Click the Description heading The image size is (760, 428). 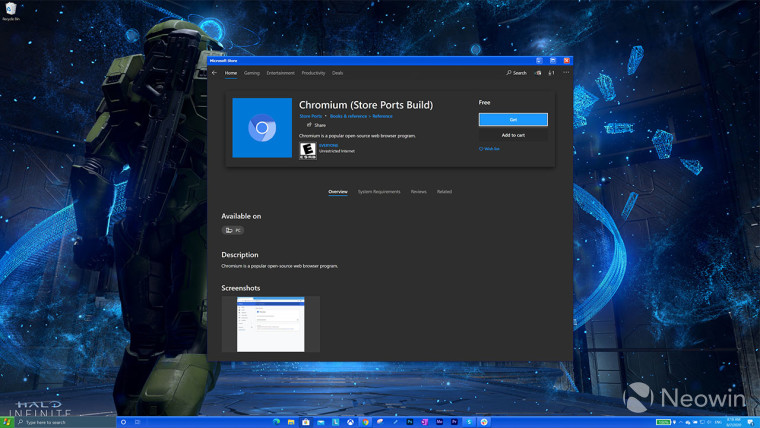(239, 254)
